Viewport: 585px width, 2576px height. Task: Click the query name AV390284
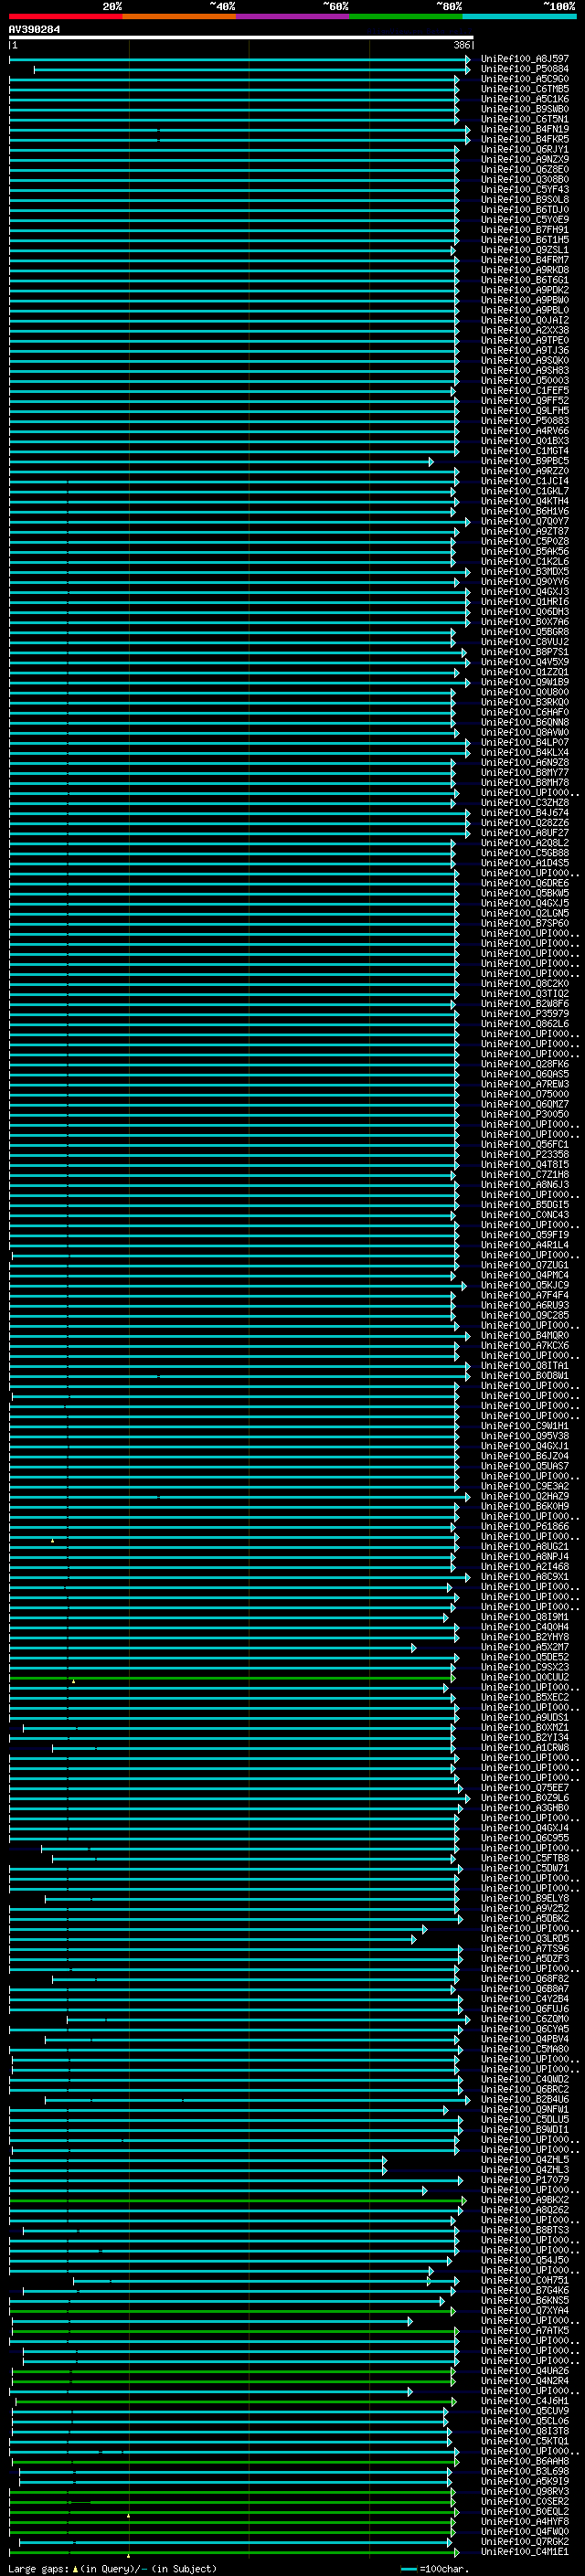pos(34,30)
